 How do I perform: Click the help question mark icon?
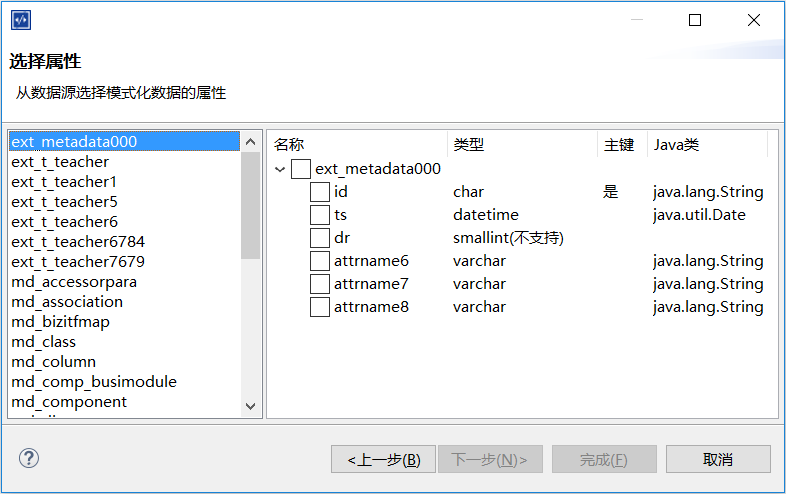tap(29, 459)
